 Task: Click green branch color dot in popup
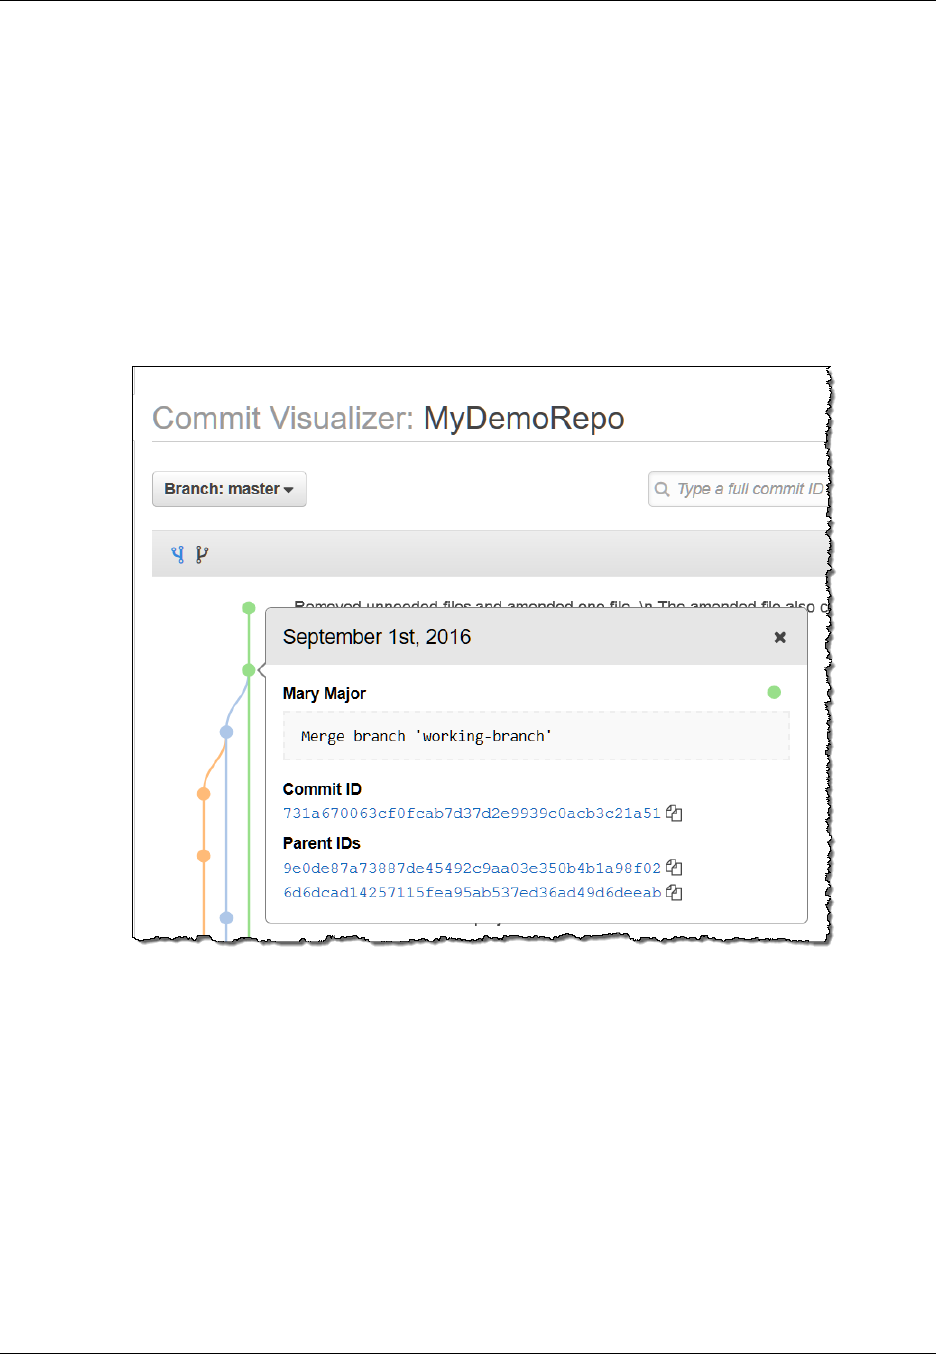(774, 692)
